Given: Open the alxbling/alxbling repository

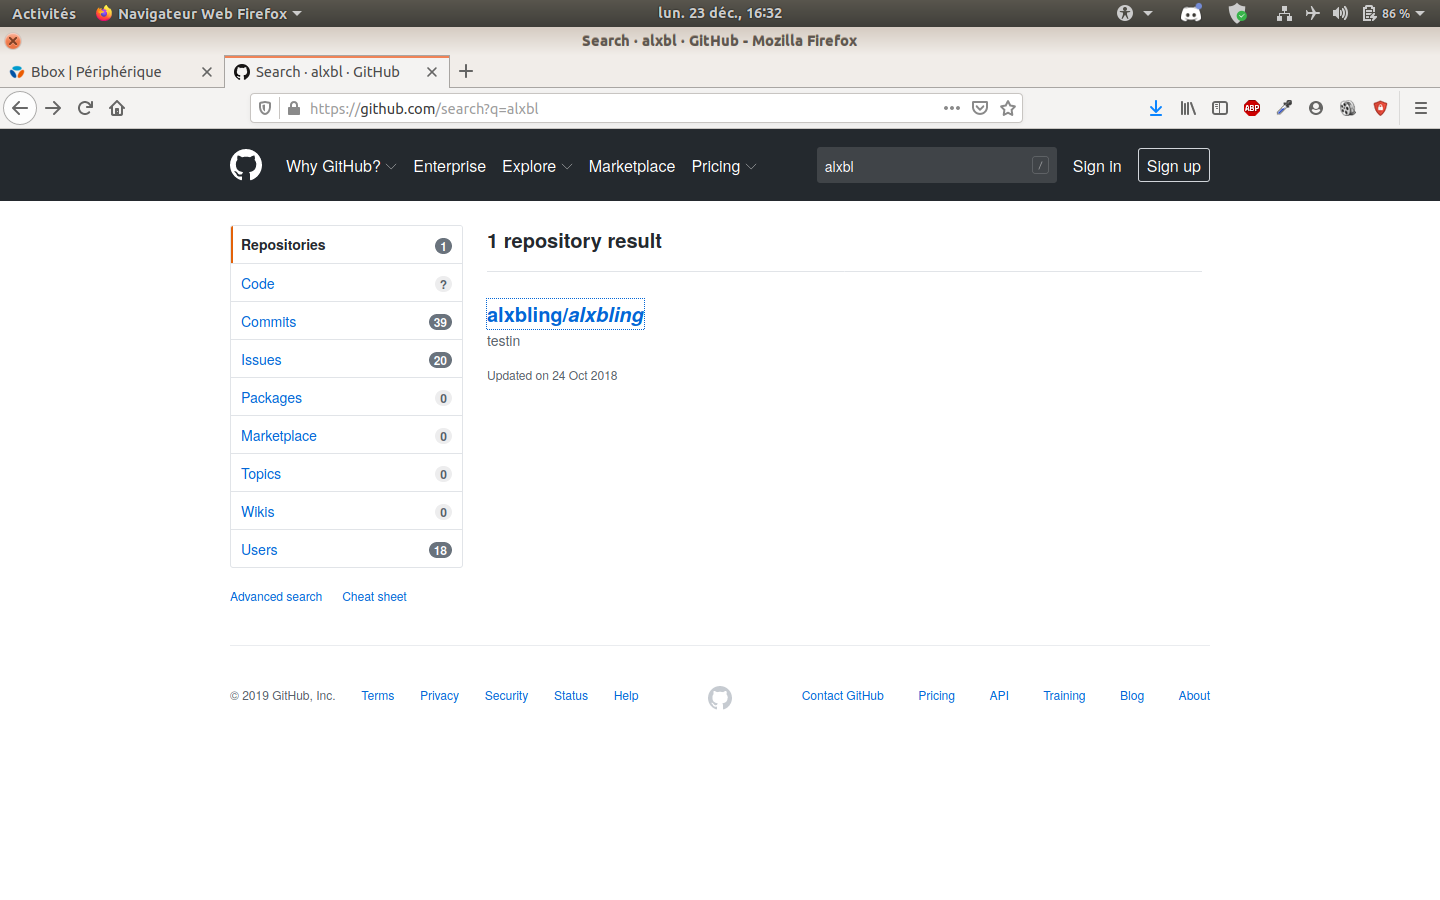Looking at the screenshot, I should (x=565, y=315).
